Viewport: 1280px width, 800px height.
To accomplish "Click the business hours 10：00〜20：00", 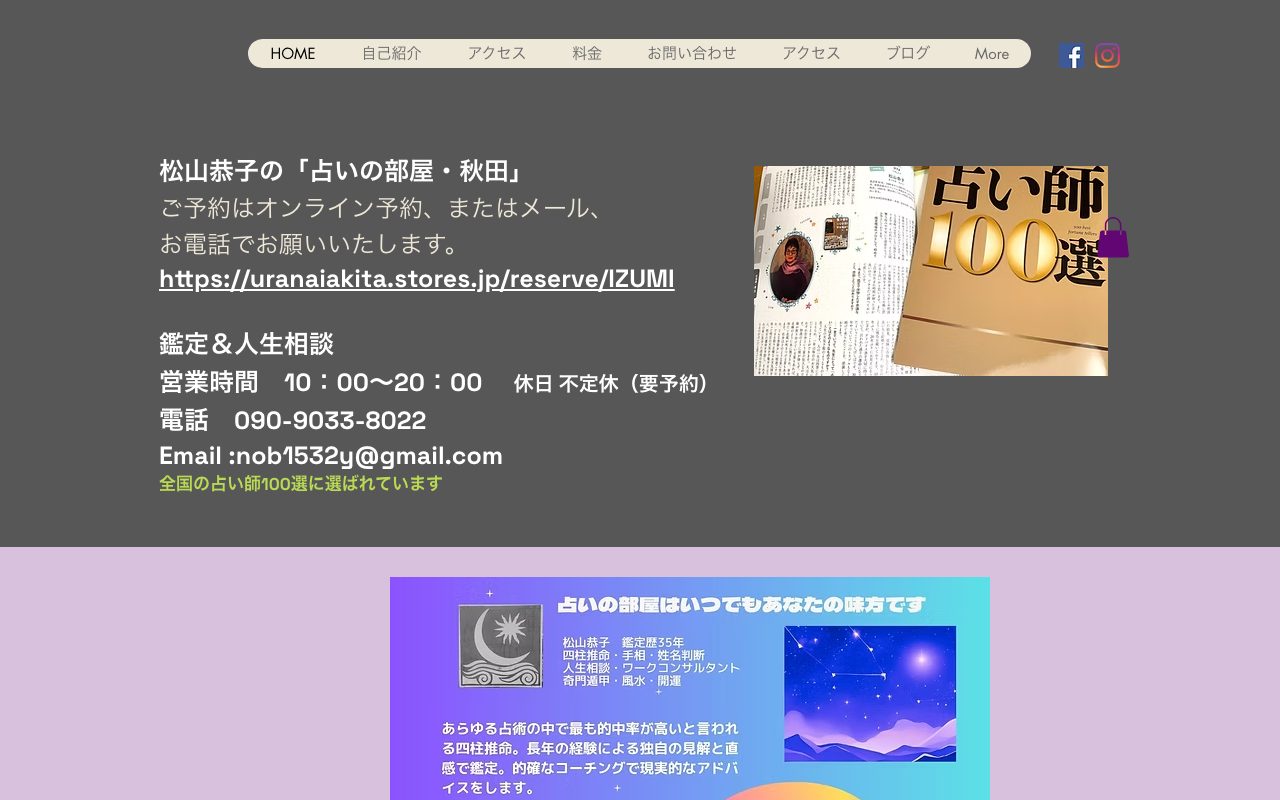I will pos(383,382).
